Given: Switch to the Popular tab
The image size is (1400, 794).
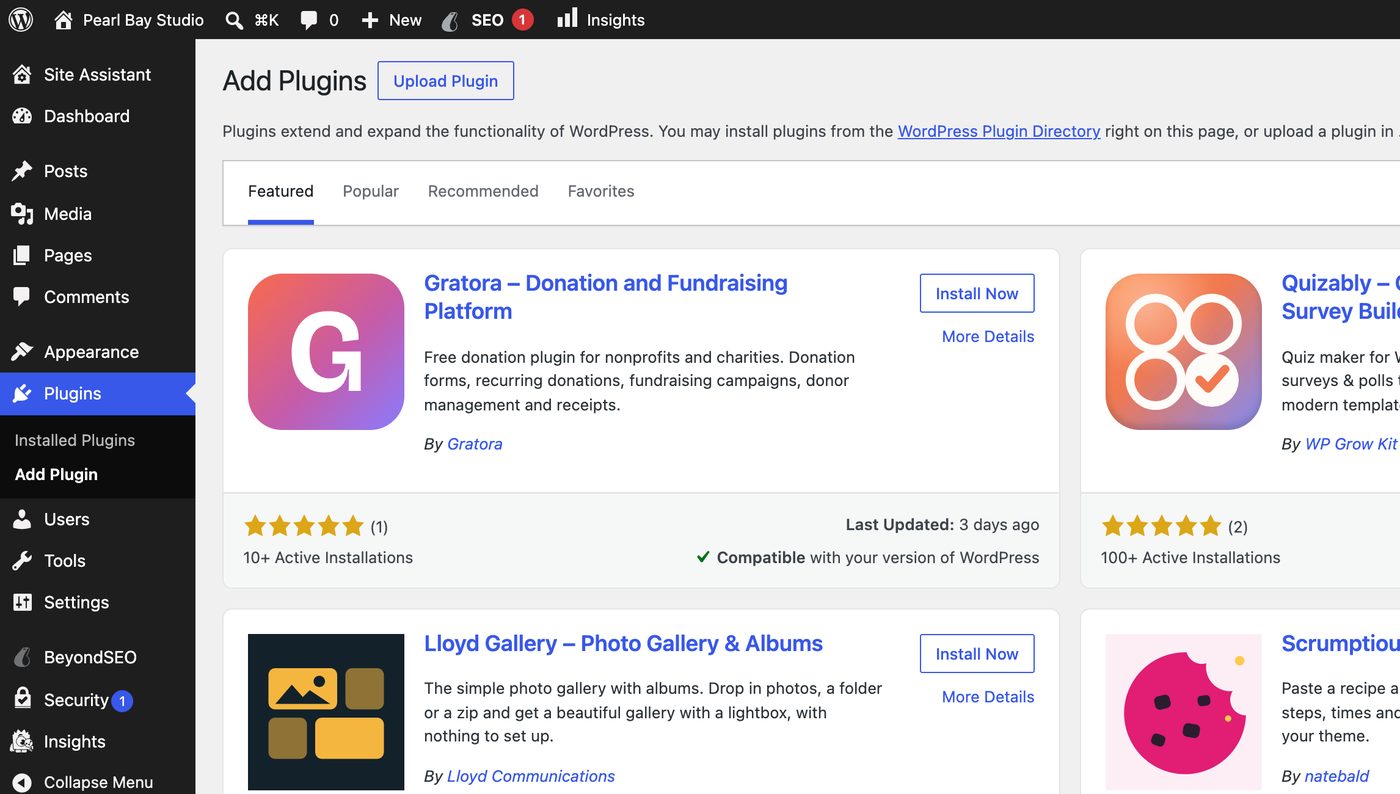Looking at the screenshot, I should point(370,191).
